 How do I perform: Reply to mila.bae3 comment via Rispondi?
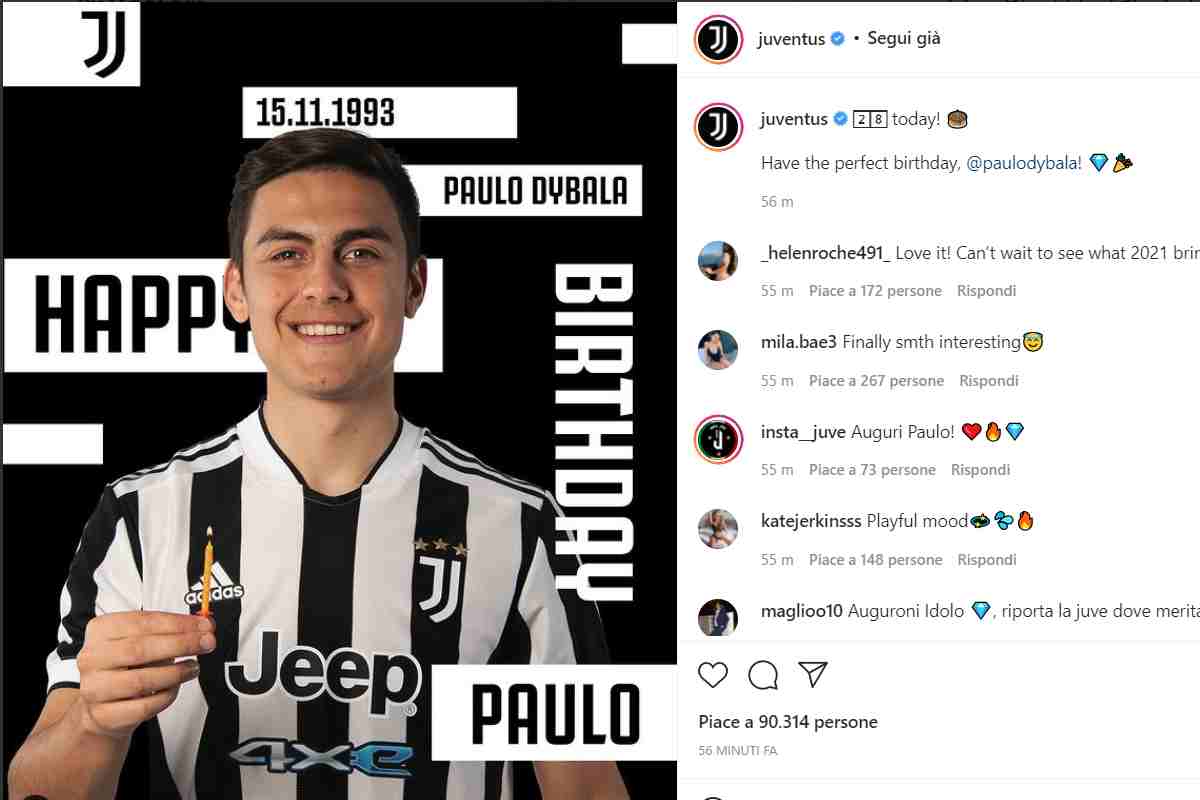(989, 381)
